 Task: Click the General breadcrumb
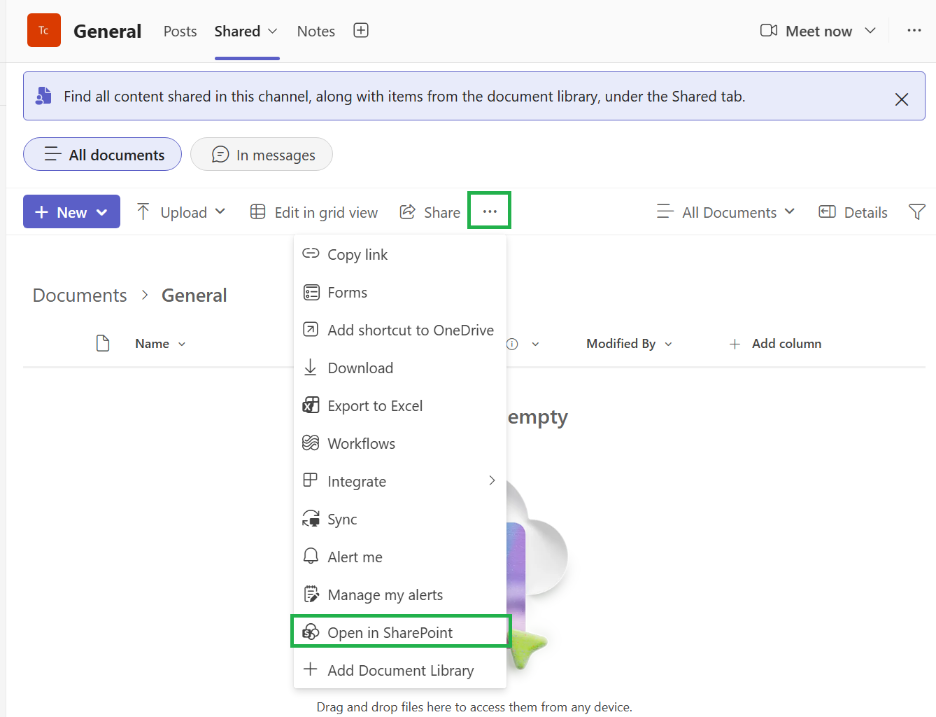194,296
